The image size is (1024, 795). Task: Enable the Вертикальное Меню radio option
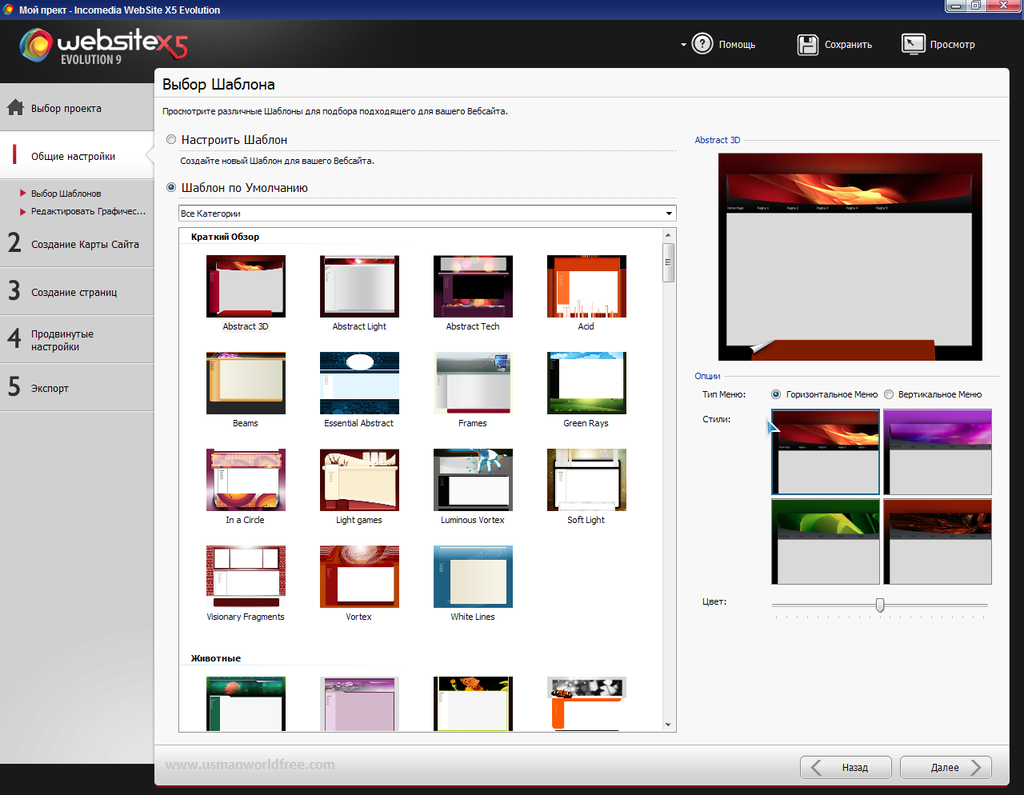pos(889,394)
